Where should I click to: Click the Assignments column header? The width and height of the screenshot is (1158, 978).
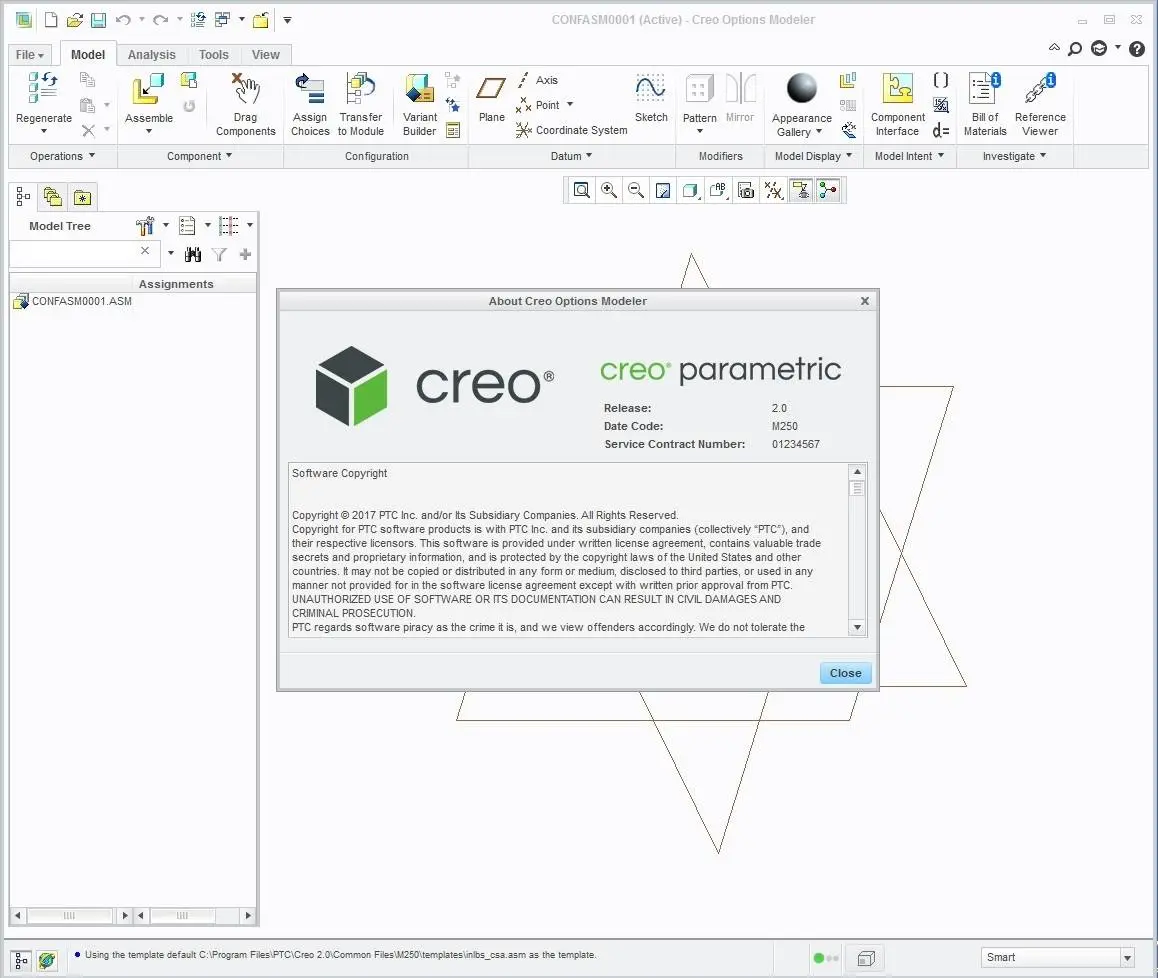click(x=176, y=284)
